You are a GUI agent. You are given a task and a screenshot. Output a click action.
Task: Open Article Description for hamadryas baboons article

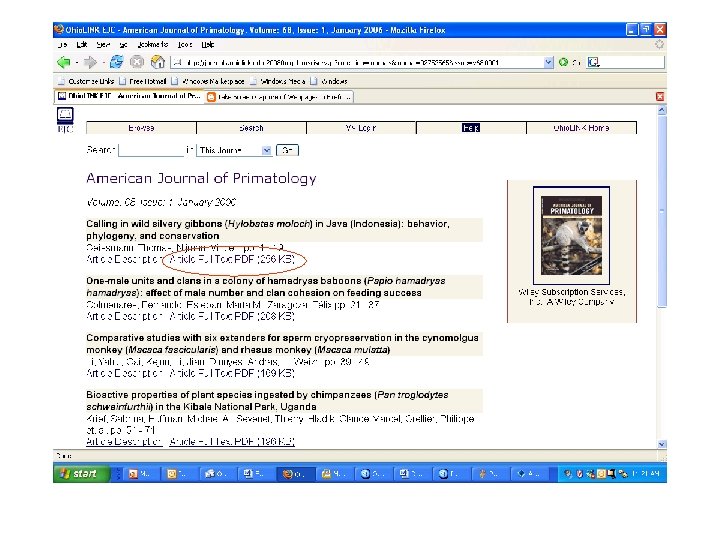[124, 316]
